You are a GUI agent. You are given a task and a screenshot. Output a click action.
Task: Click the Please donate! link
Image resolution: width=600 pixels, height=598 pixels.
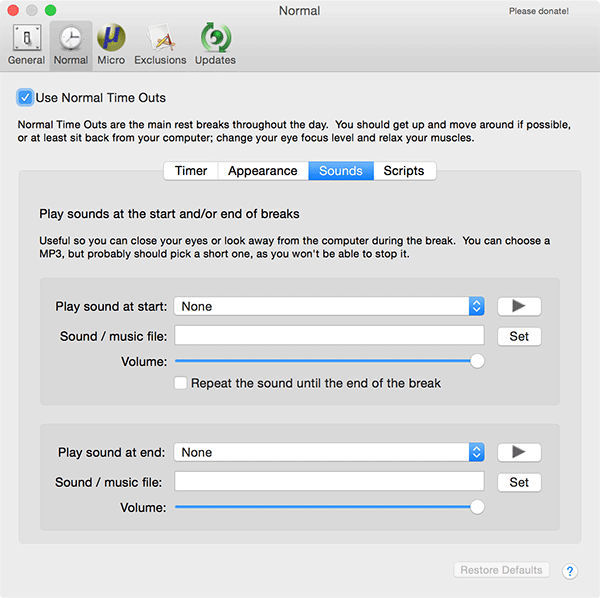(538, 11)
